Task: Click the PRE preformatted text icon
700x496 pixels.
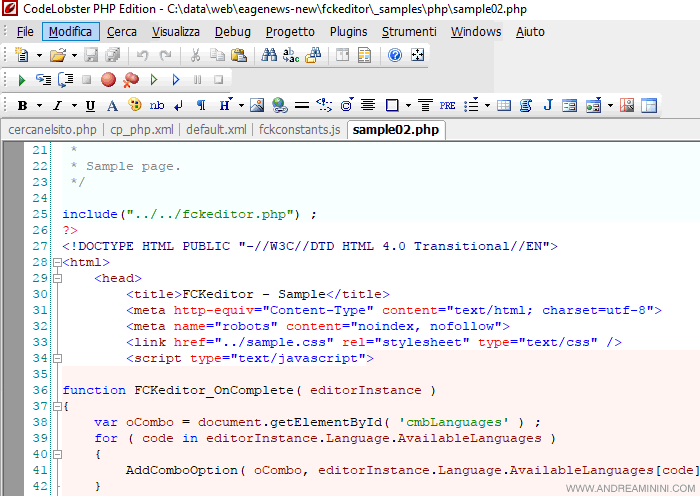Action: tap(447, 106)
